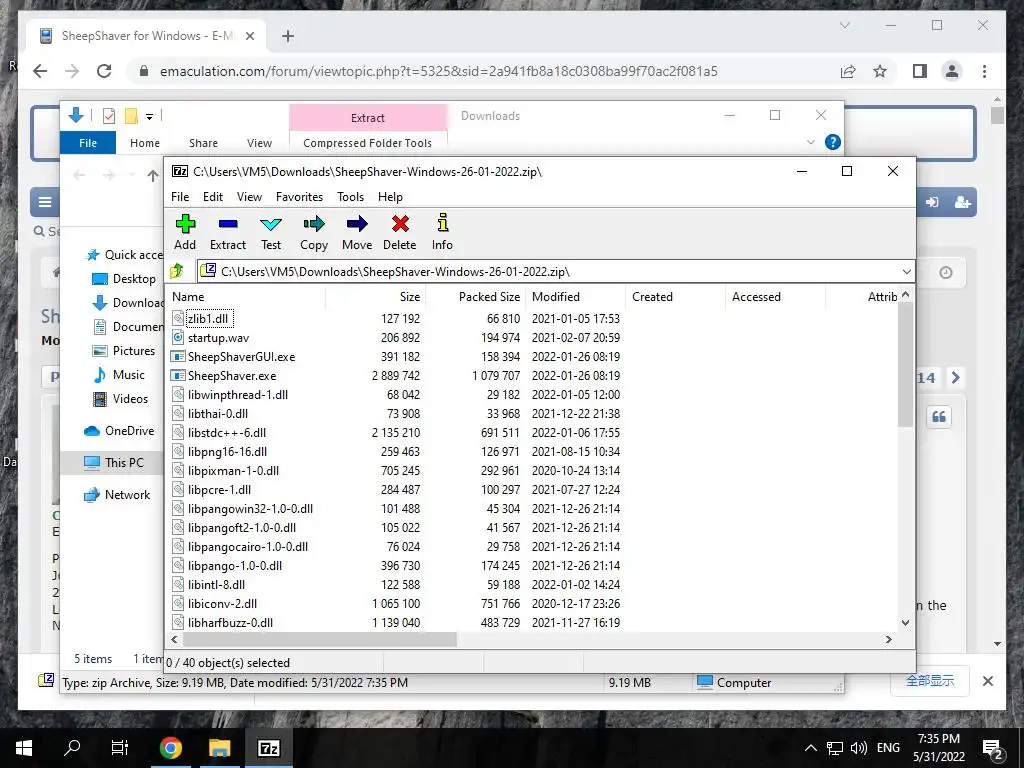Click the Explorer up-arrow navigation icon
This screenshot has height=768, width=1024.
pos(152,175)
